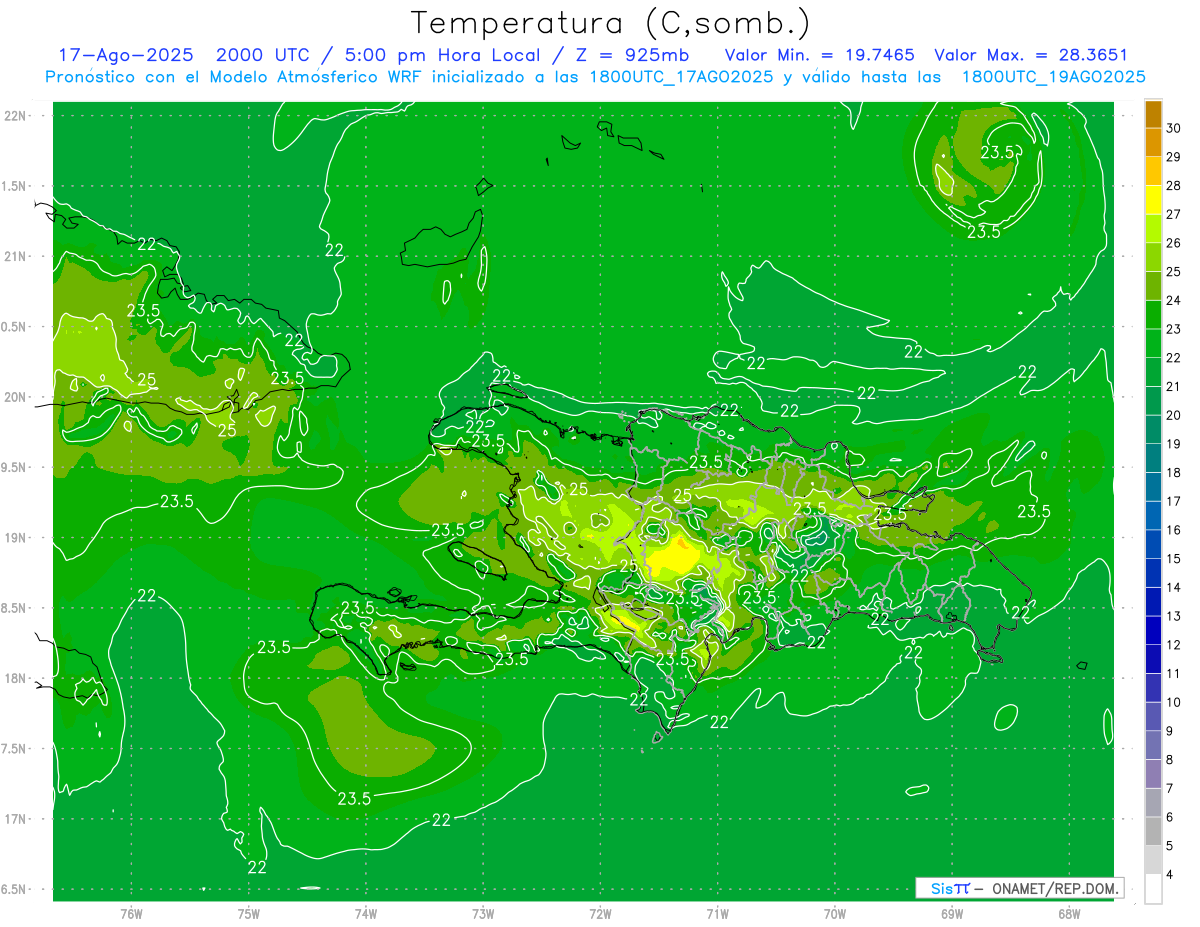Click the "72W" longitude label
The image size is (1200, 927).
pyautogui.click(x=600, y=913)
